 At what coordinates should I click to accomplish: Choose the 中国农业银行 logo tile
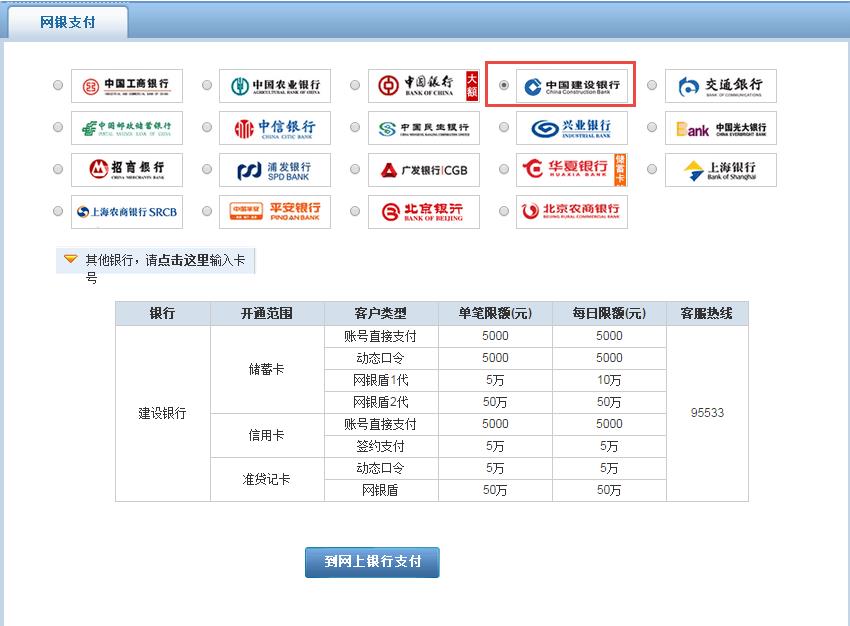pos(275,86)
